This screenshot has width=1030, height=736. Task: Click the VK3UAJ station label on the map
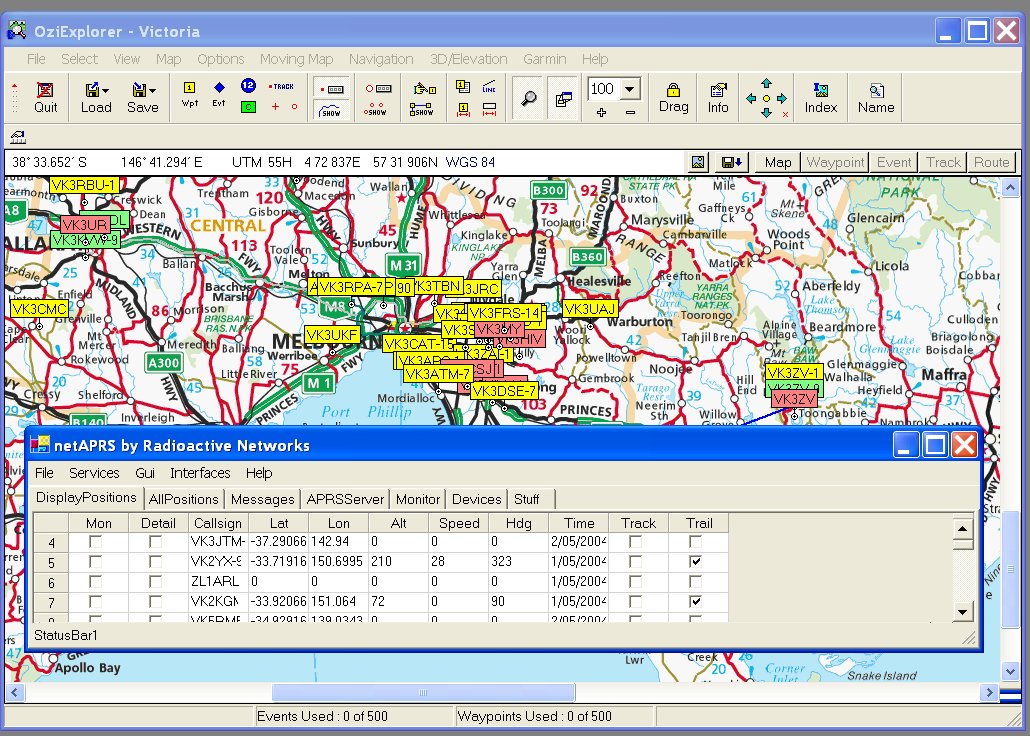click(x=590, y=309)
